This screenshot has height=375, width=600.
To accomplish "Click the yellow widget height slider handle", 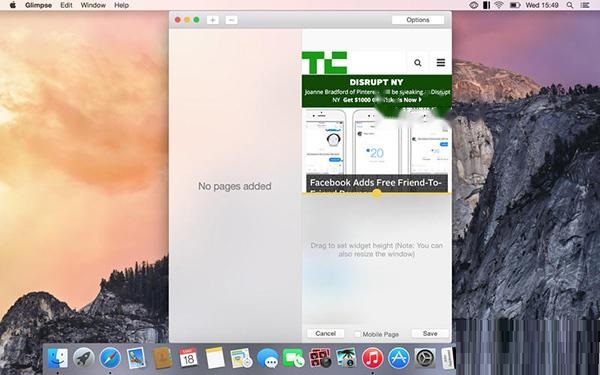I will pyautogui.click(x=377, y=193).
